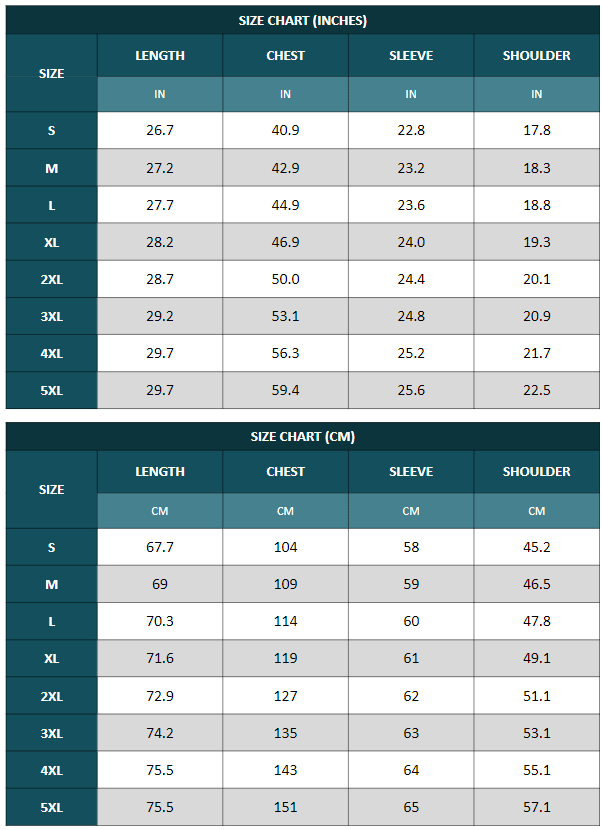Click the 49.1 shoulder cell
602x830 pixels.
point(537,658)
